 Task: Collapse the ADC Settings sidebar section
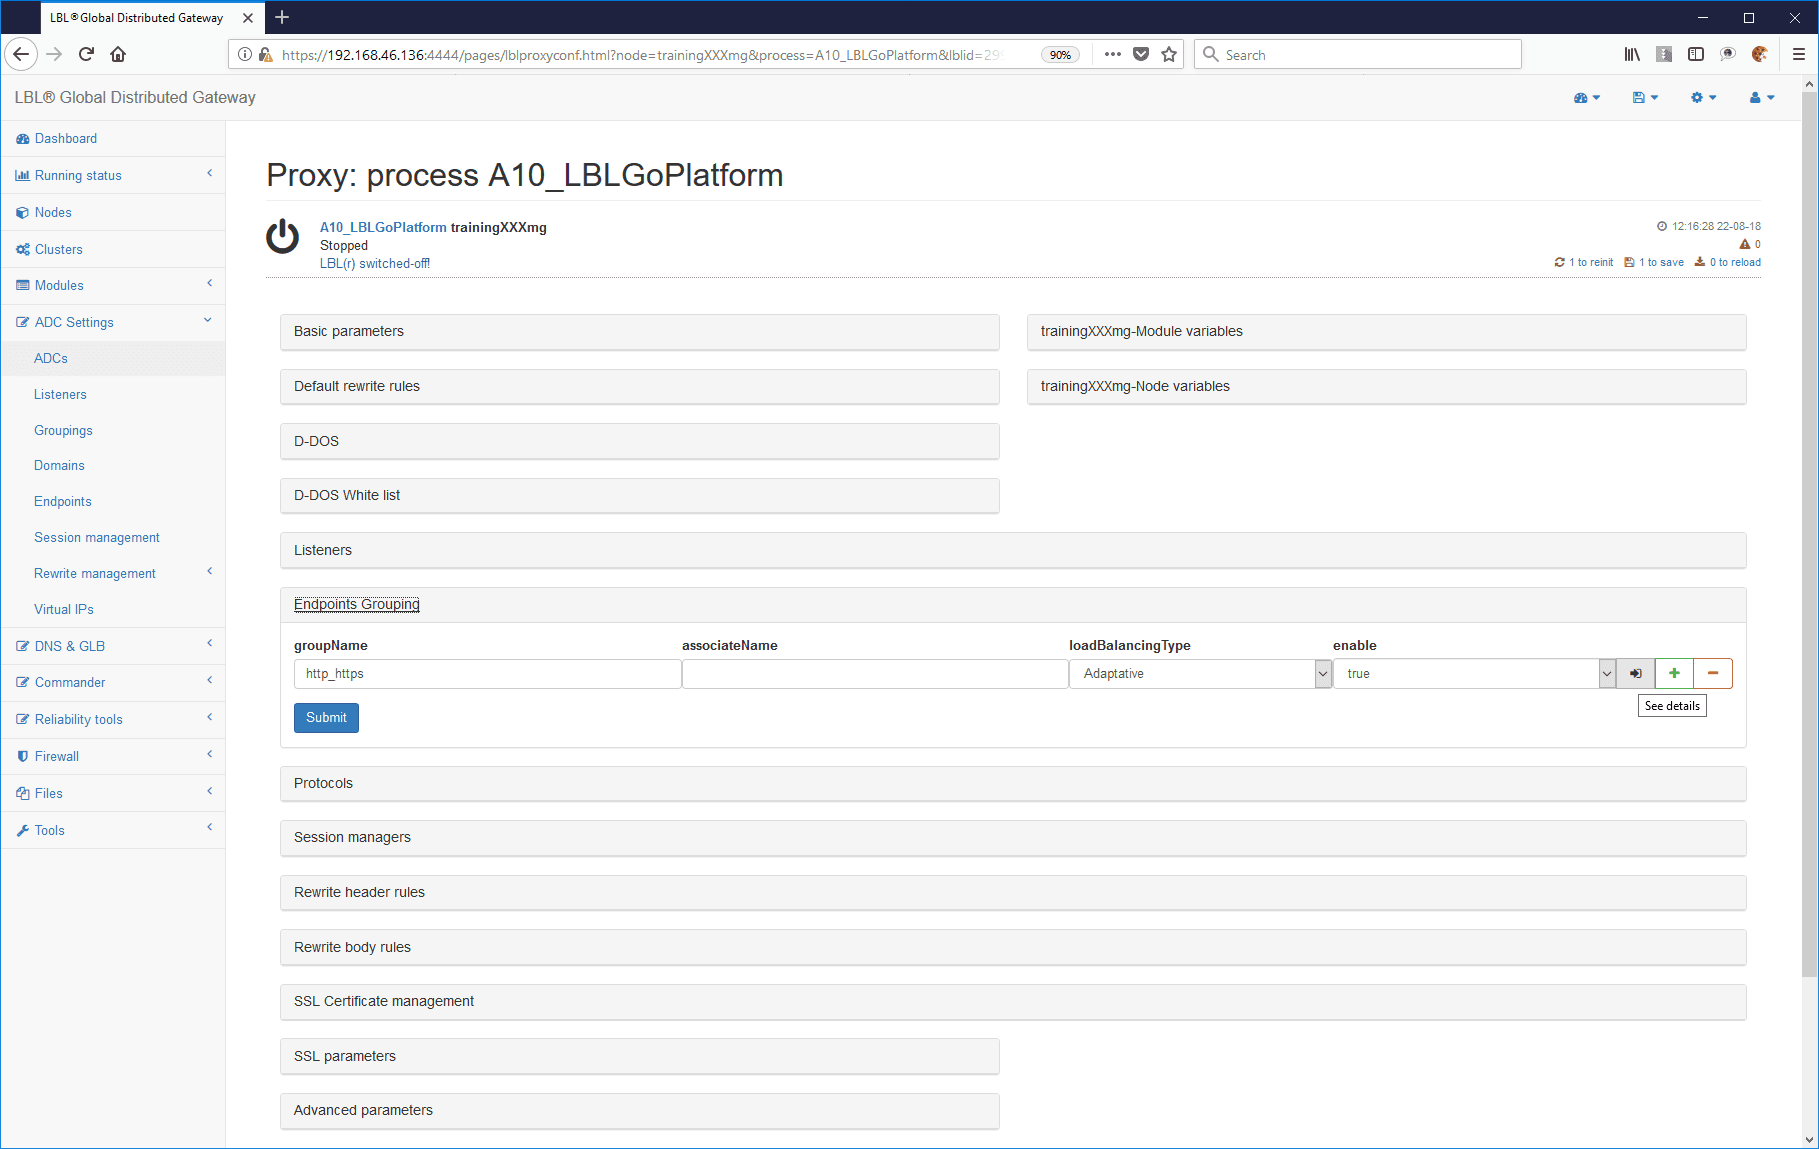click(x=113, y=322)
